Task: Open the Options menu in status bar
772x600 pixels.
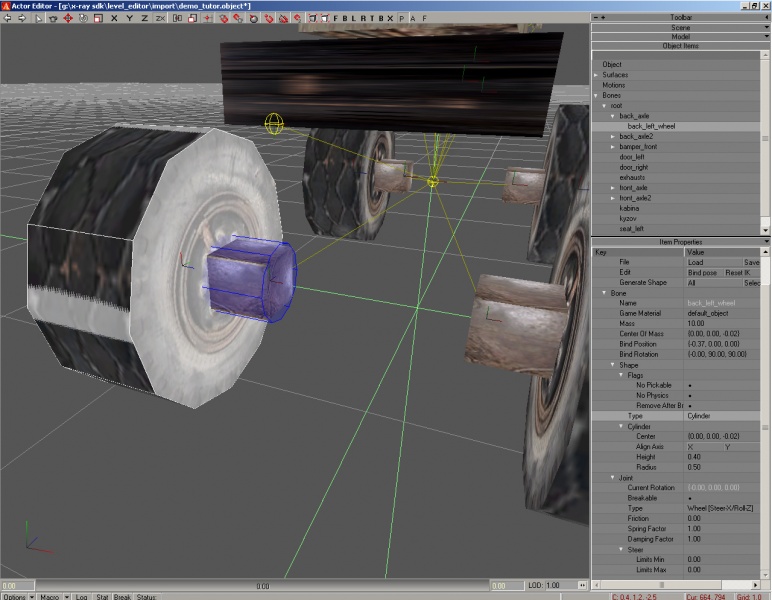Action: pyautogui.click(x=15, y=596)
